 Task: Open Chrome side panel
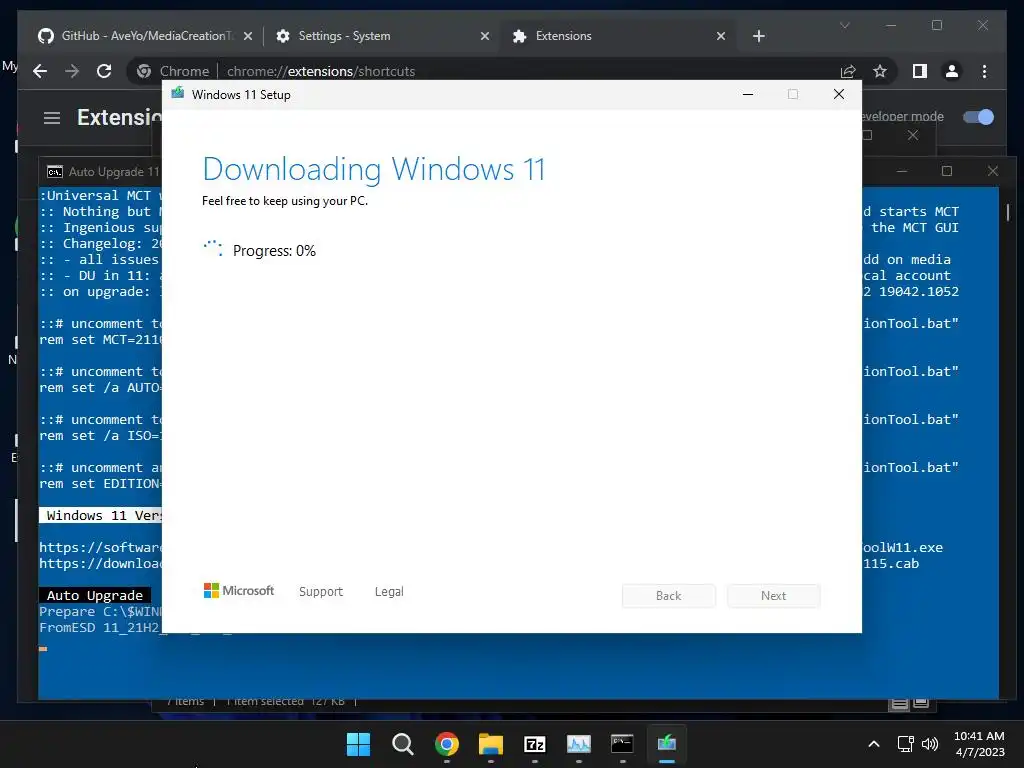click(x=920, y=71)
